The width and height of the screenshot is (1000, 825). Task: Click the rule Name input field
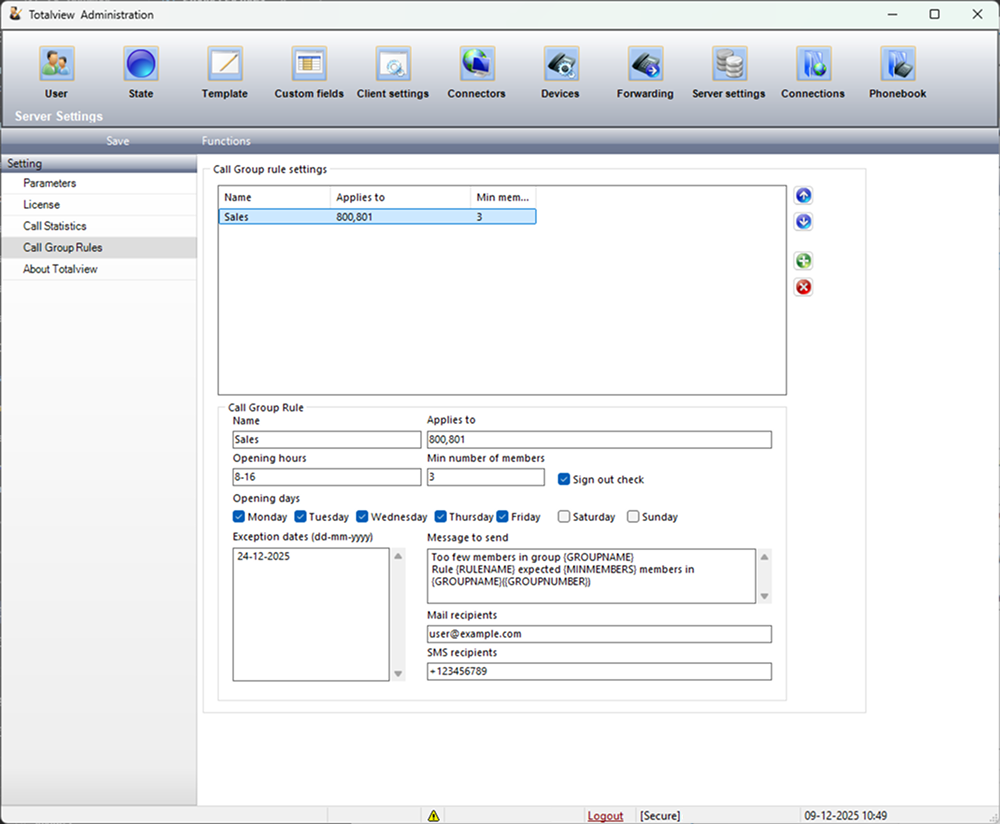click(x=327, y=439)
